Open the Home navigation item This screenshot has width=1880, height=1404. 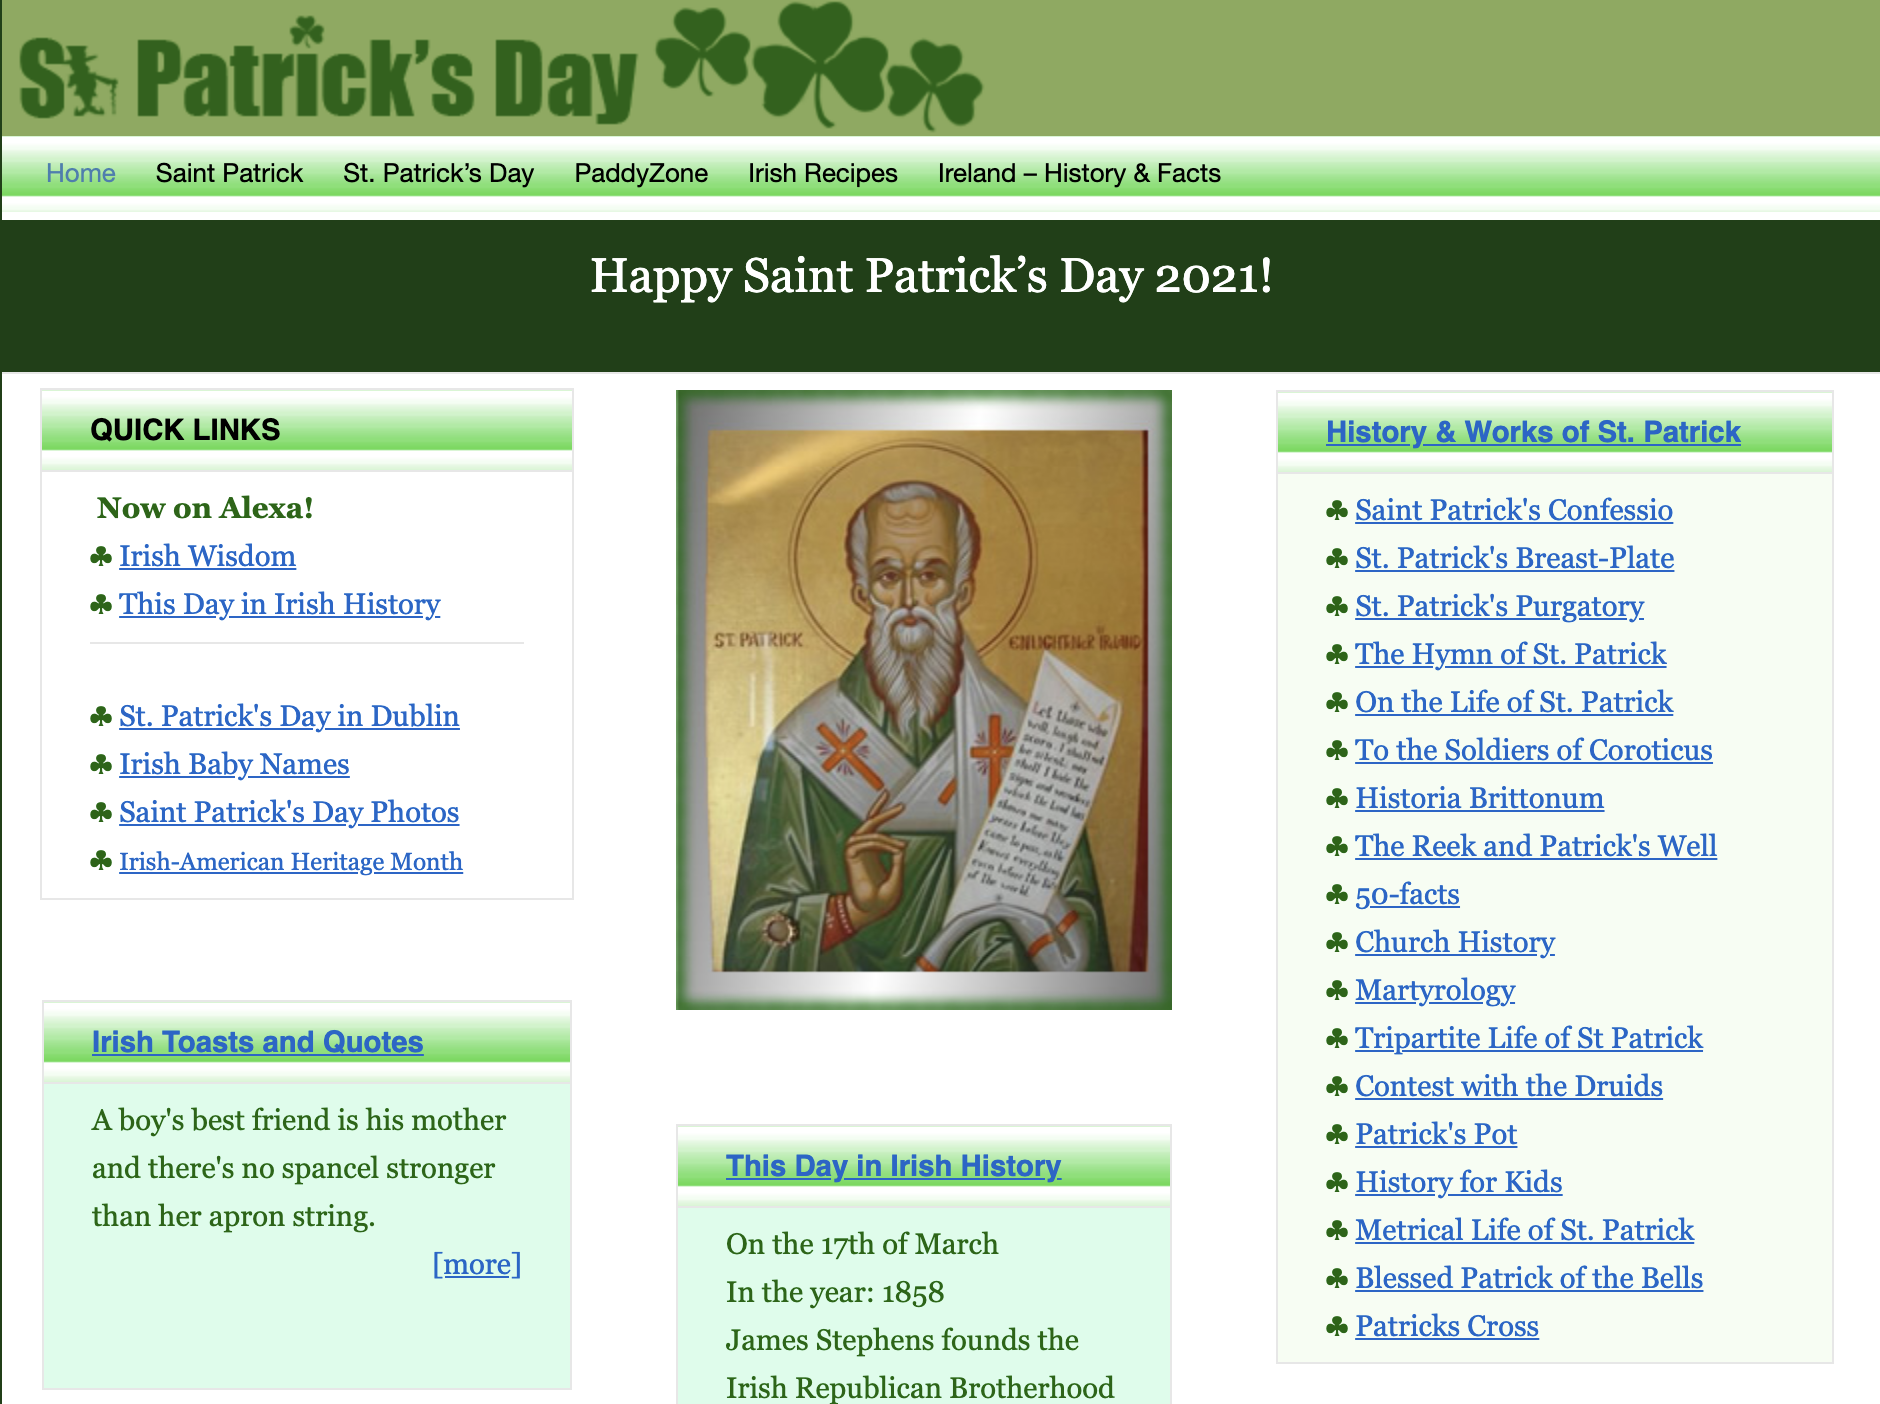click(81, 173)
